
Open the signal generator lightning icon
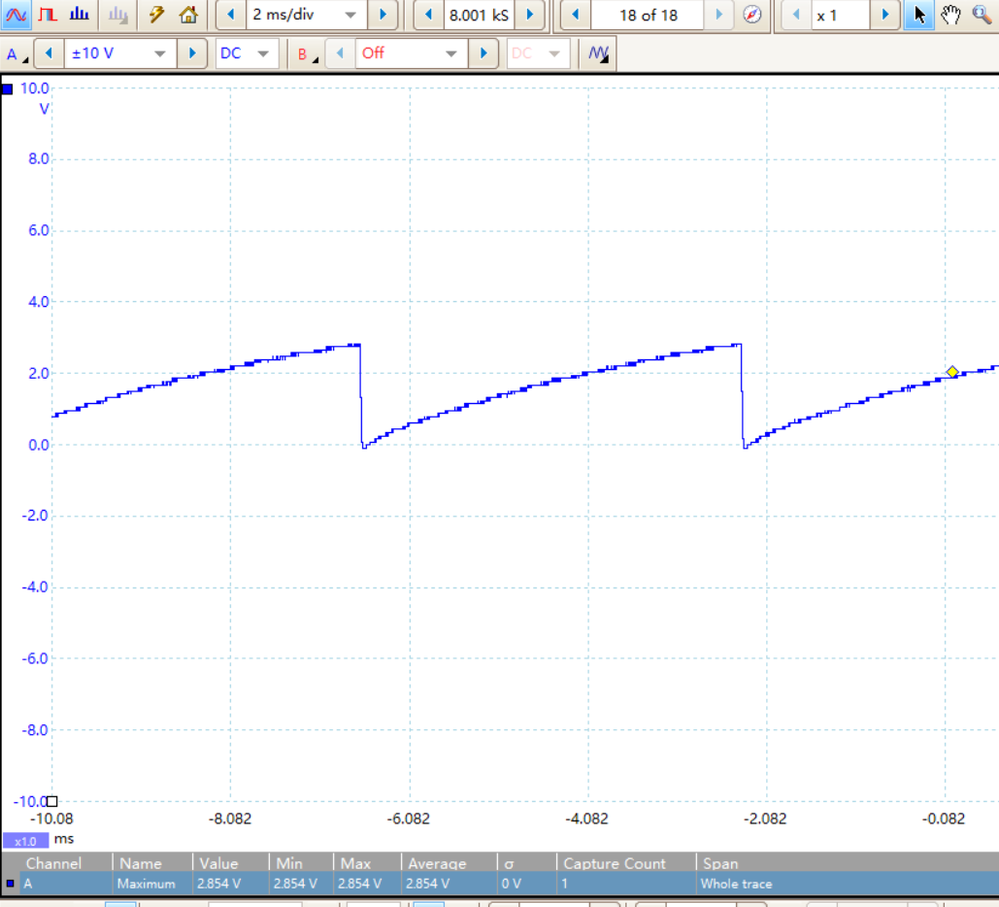(x=156, y=15)
